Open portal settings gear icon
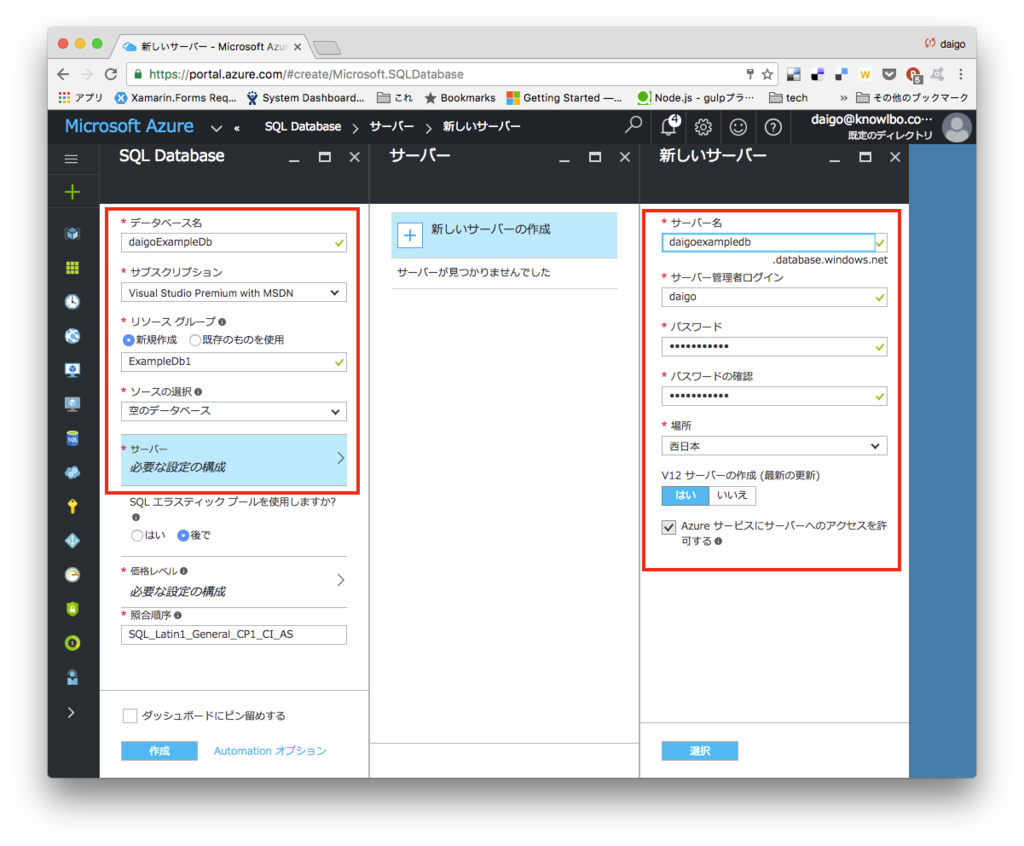Screen dimensions: 1024x846 click(703, 127)
